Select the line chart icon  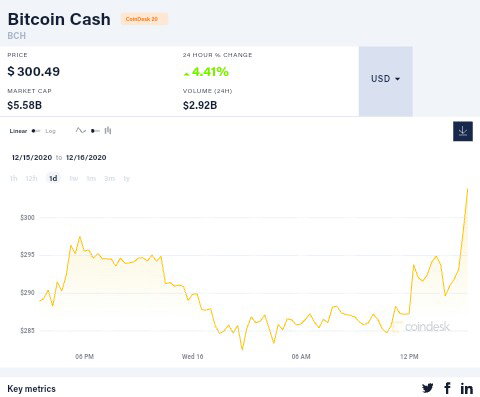click(x=81, y=131)
